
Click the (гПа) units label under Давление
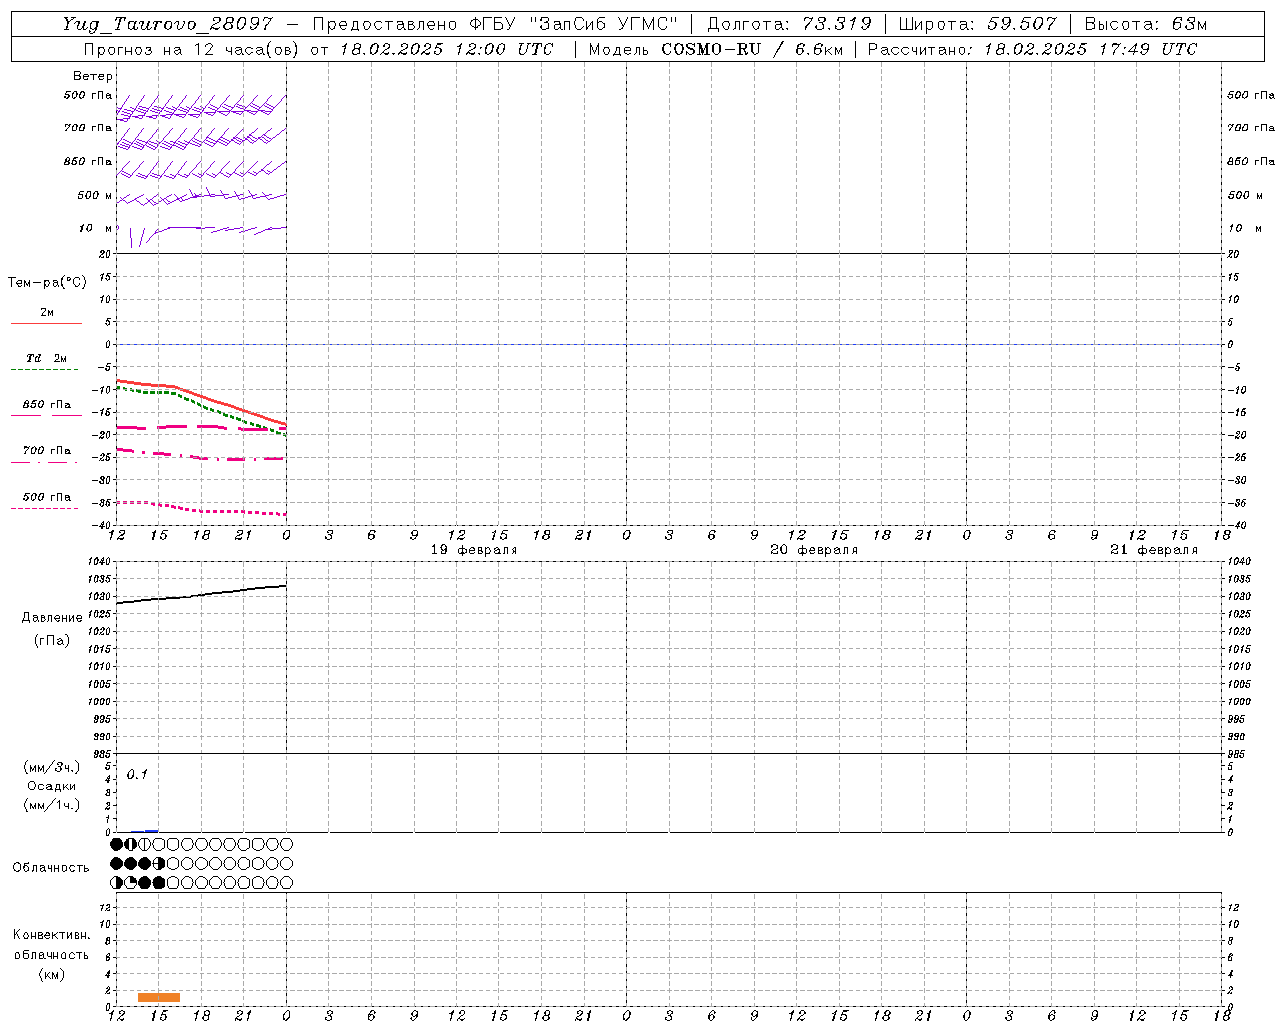pos(52,640)
